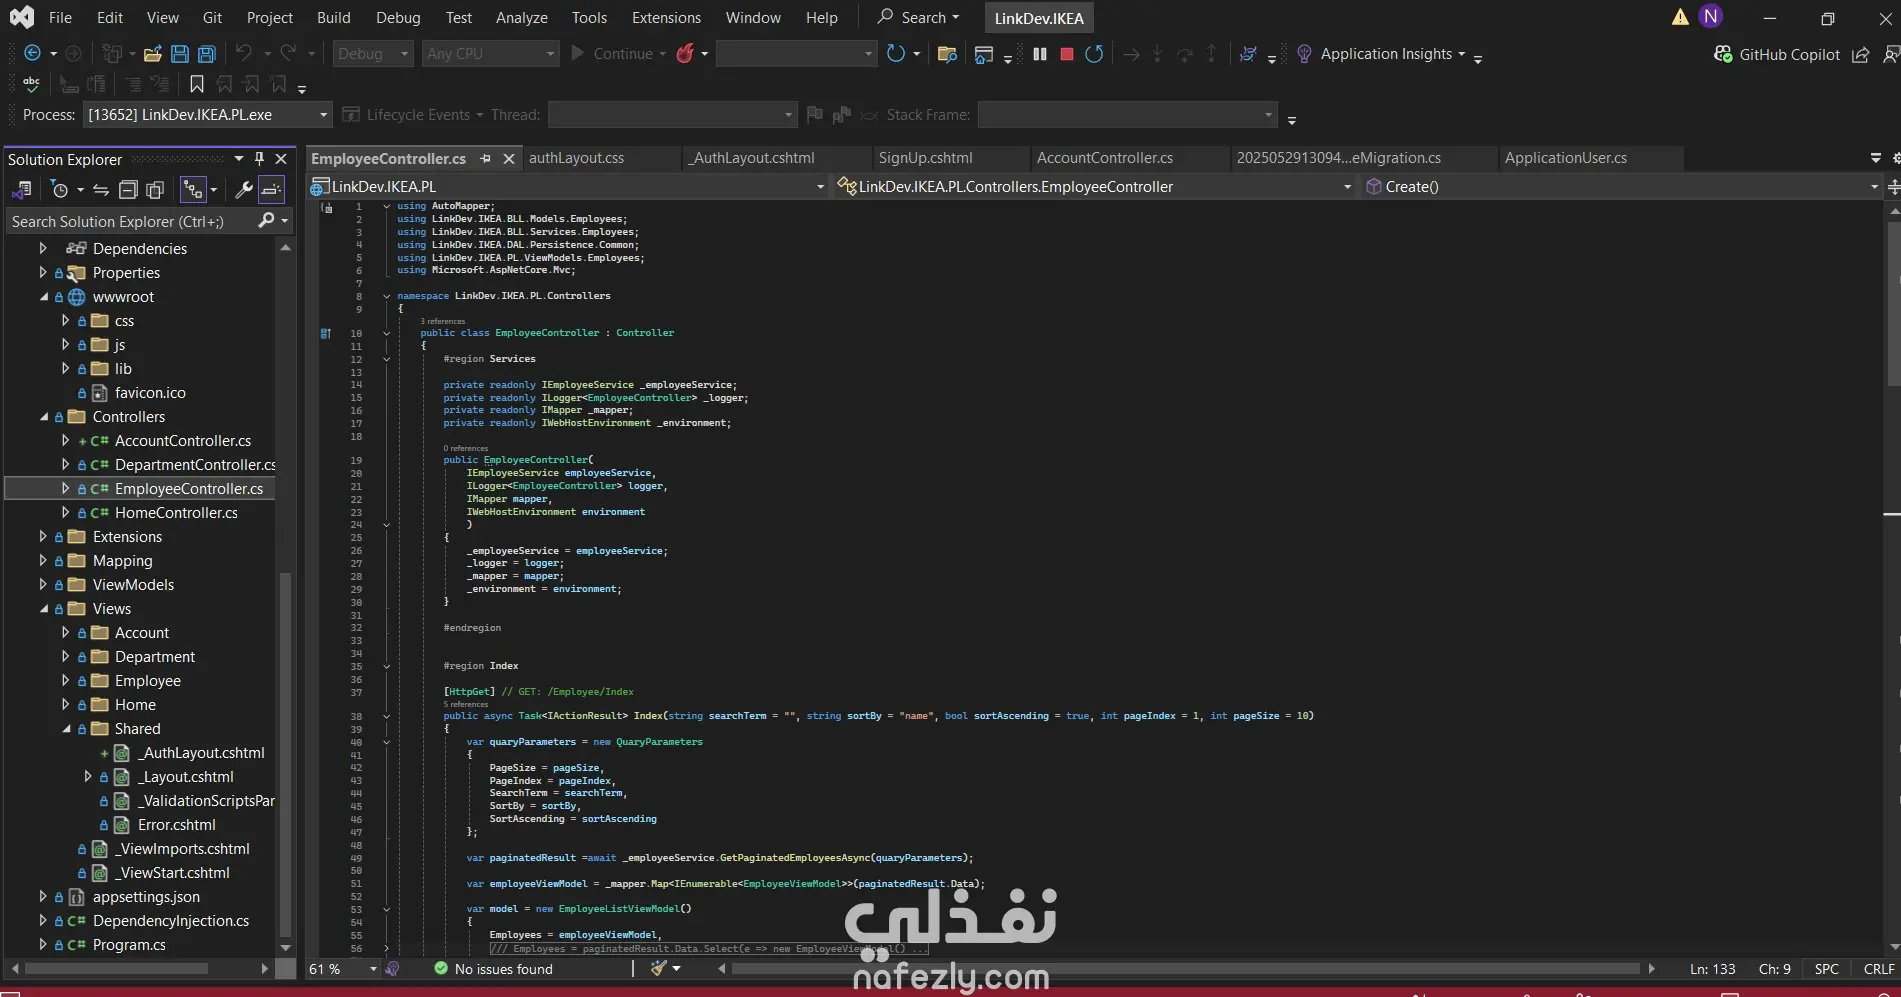Click the Restart debugging icon

coord(1094,54)
